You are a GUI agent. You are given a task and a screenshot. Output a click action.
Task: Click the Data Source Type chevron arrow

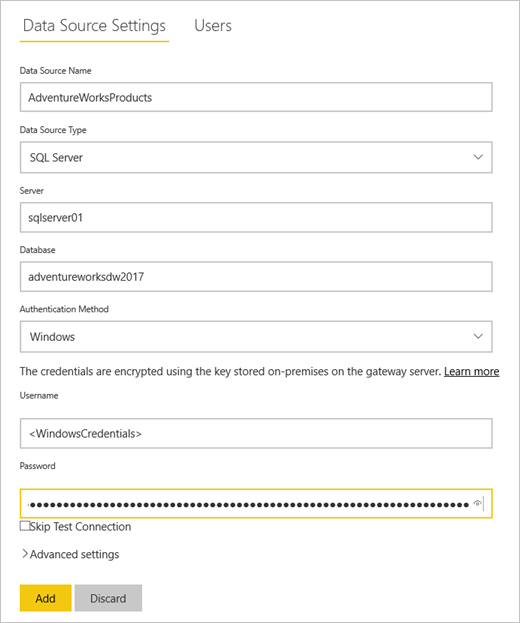click(x=478, y=157)
